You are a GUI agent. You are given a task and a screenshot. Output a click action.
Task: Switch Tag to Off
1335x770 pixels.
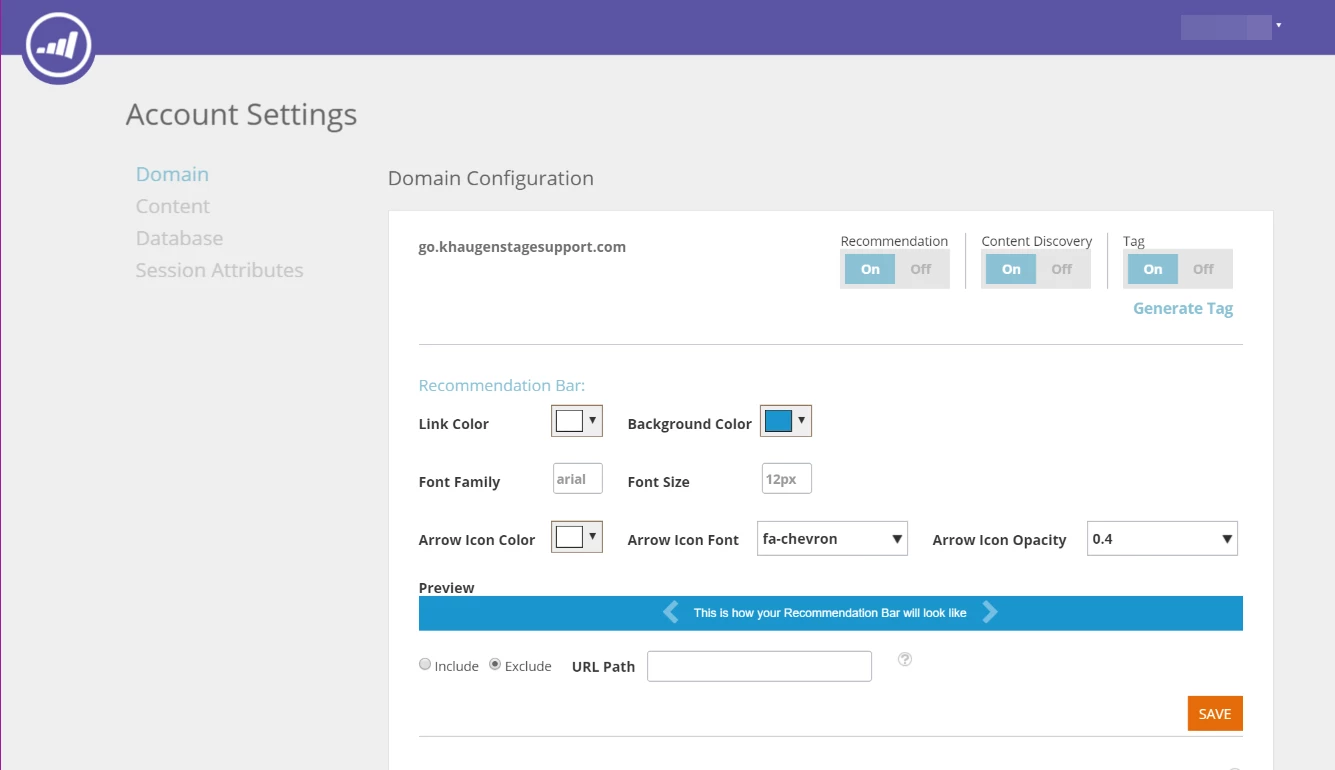pos(1204,269)
